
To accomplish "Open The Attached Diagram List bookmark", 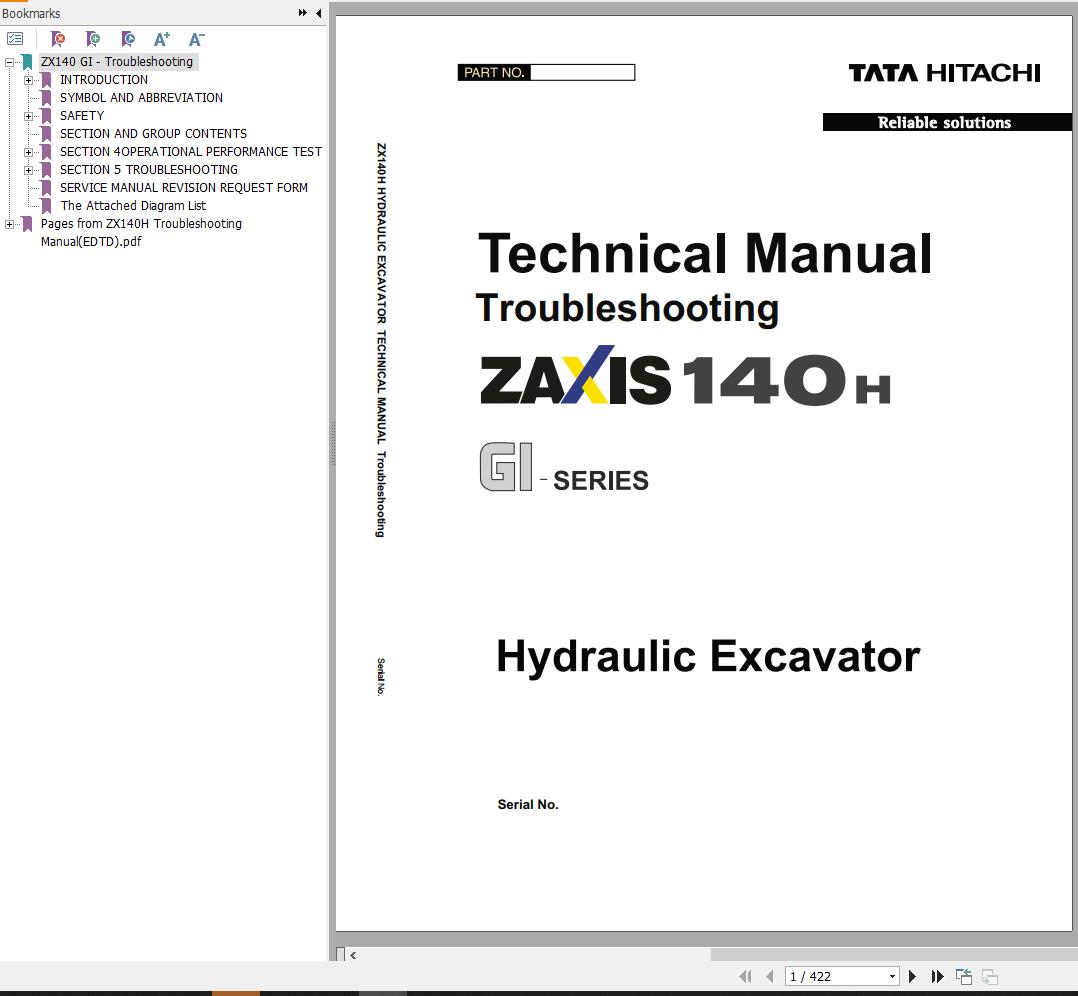I will [133, 206].
